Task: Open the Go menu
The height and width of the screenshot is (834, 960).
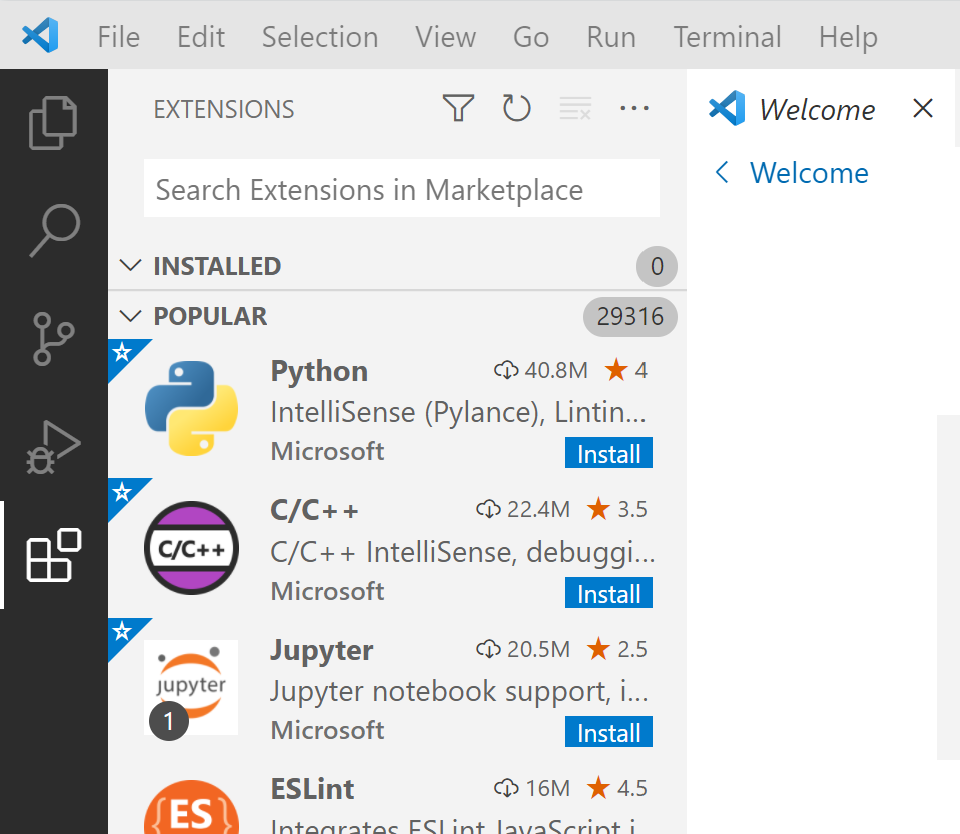Action: pos(531,37)
